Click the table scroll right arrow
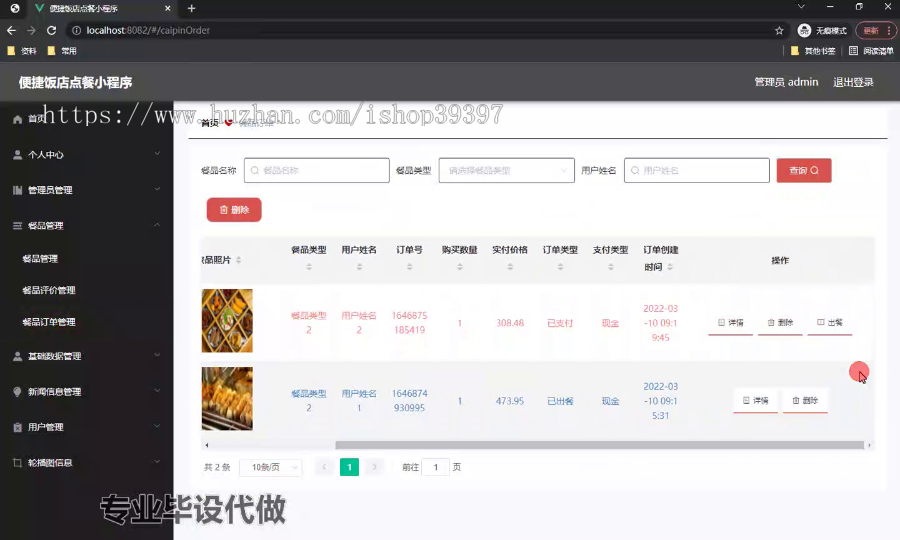This screenshot has height=540, width=900. pos(869,445)
